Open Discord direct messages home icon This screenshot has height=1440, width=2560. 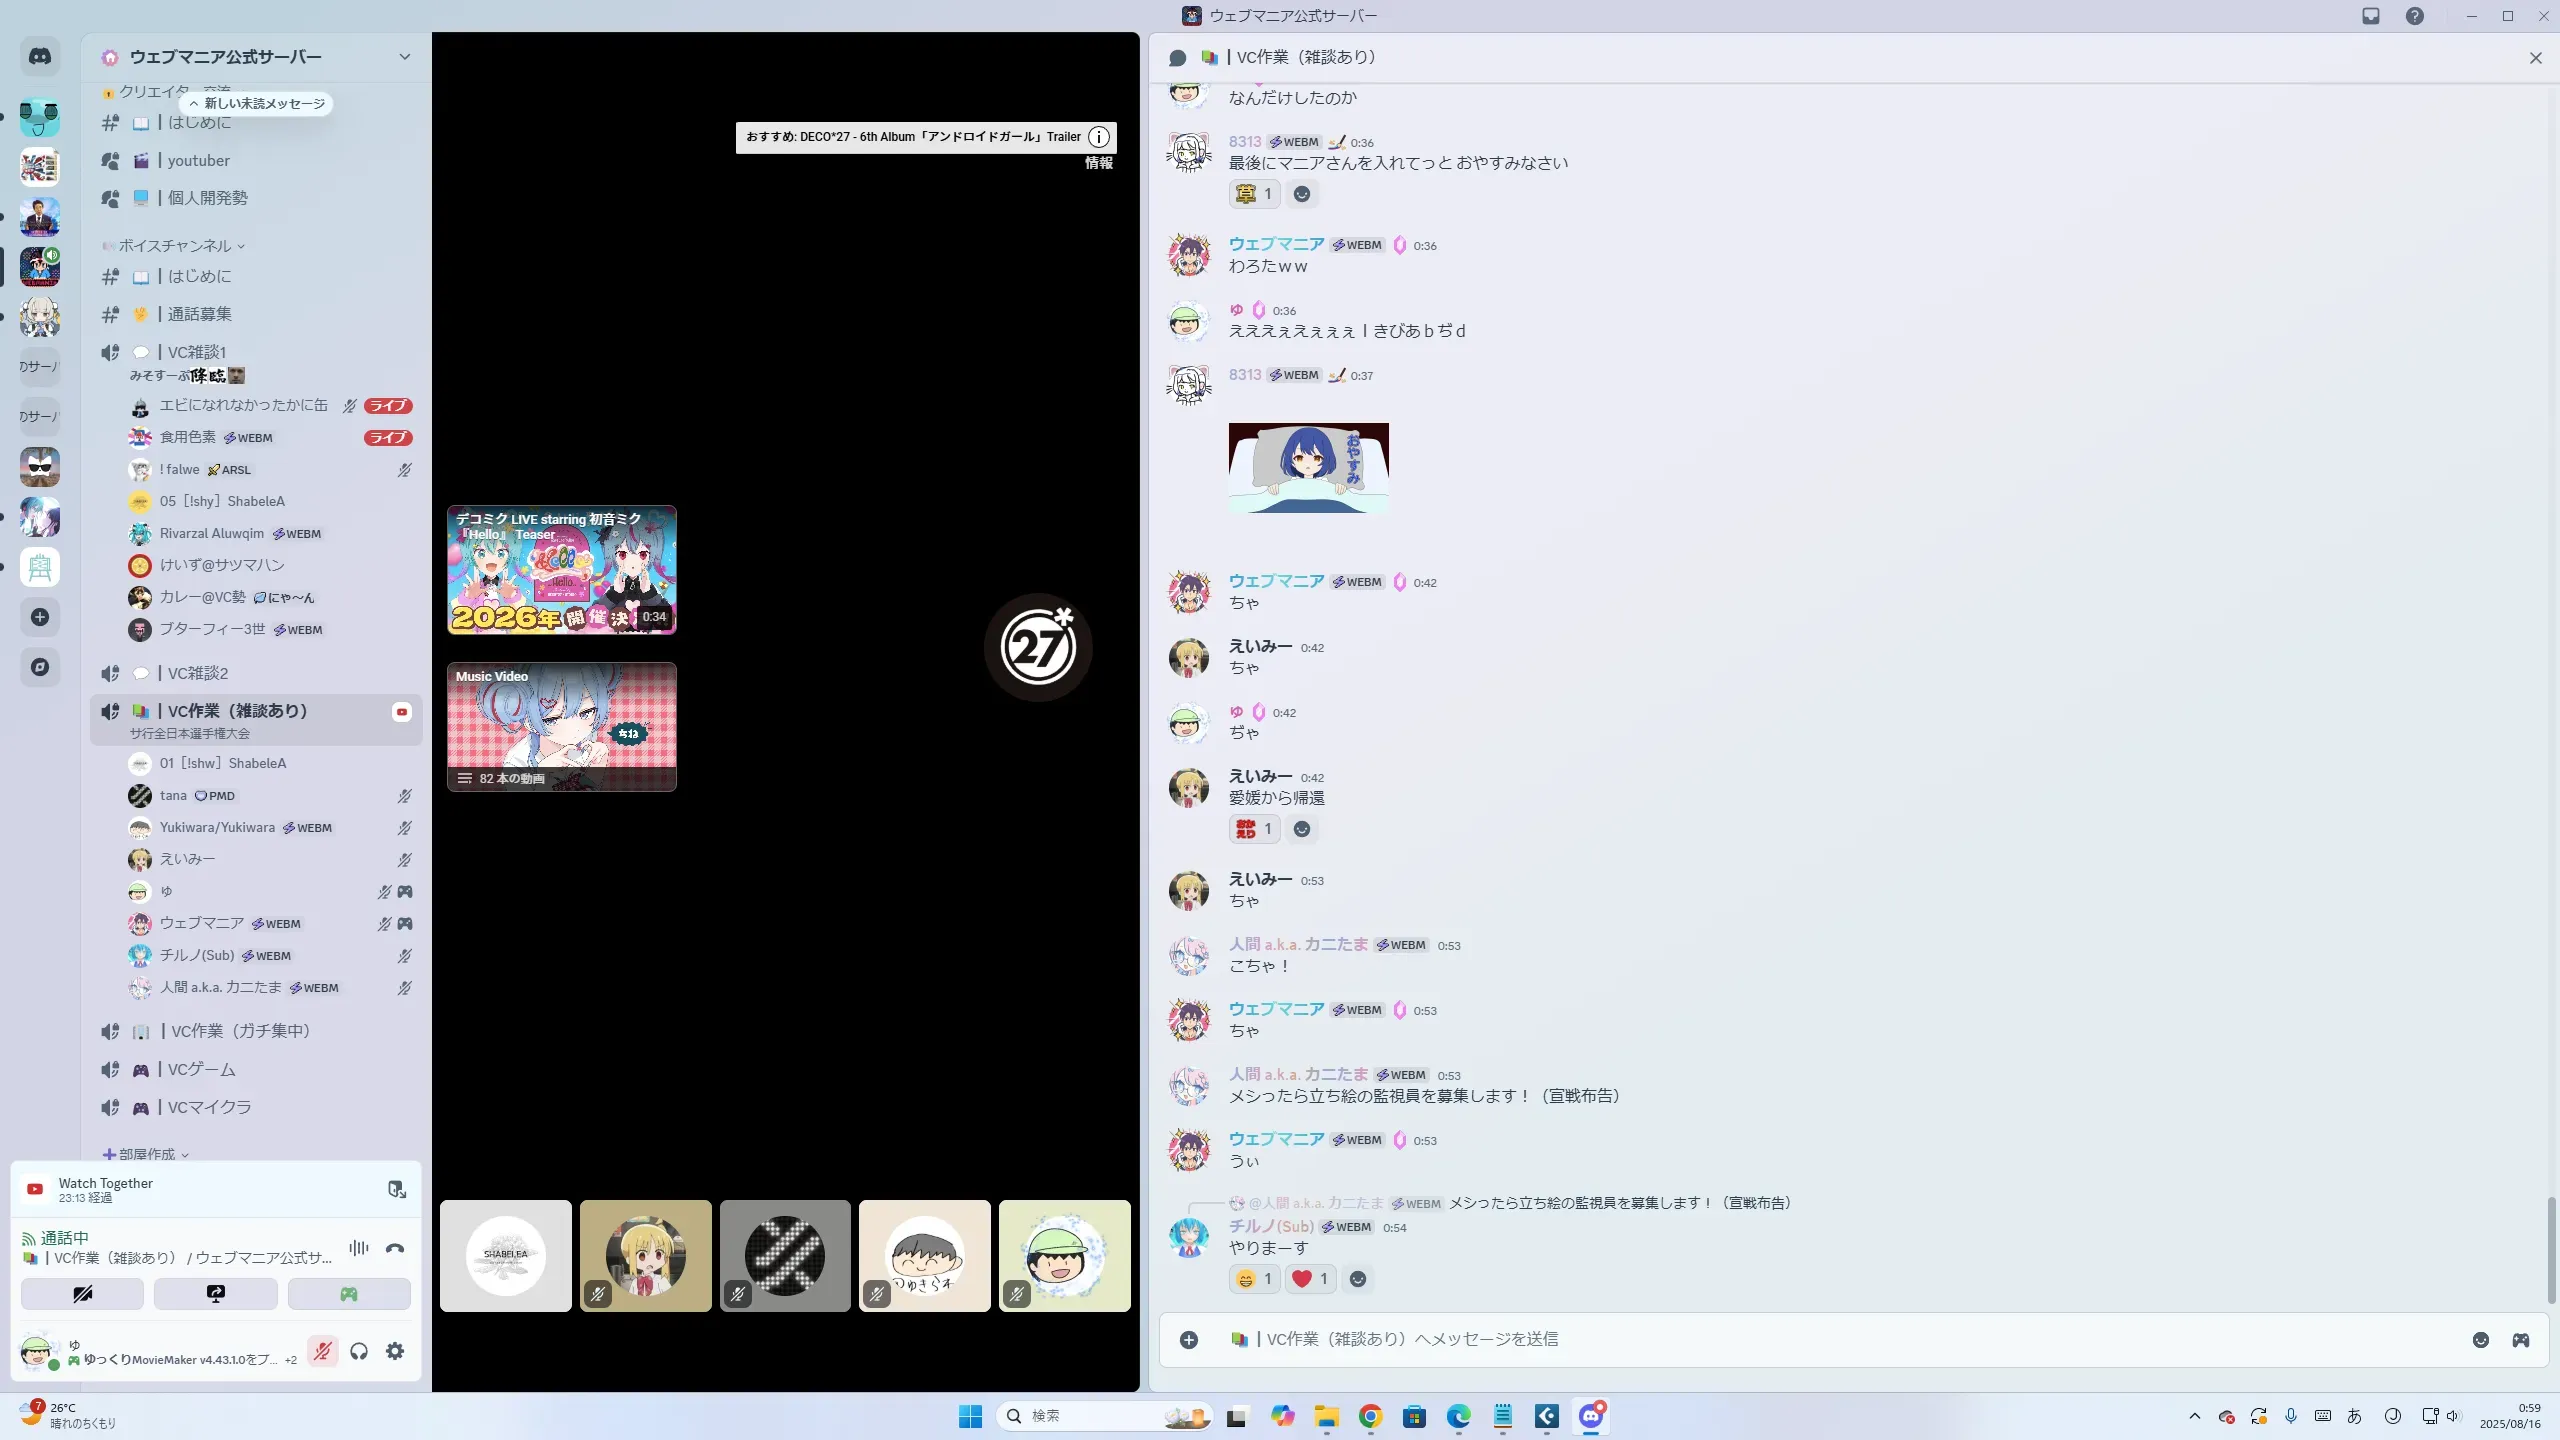(40, 57)
